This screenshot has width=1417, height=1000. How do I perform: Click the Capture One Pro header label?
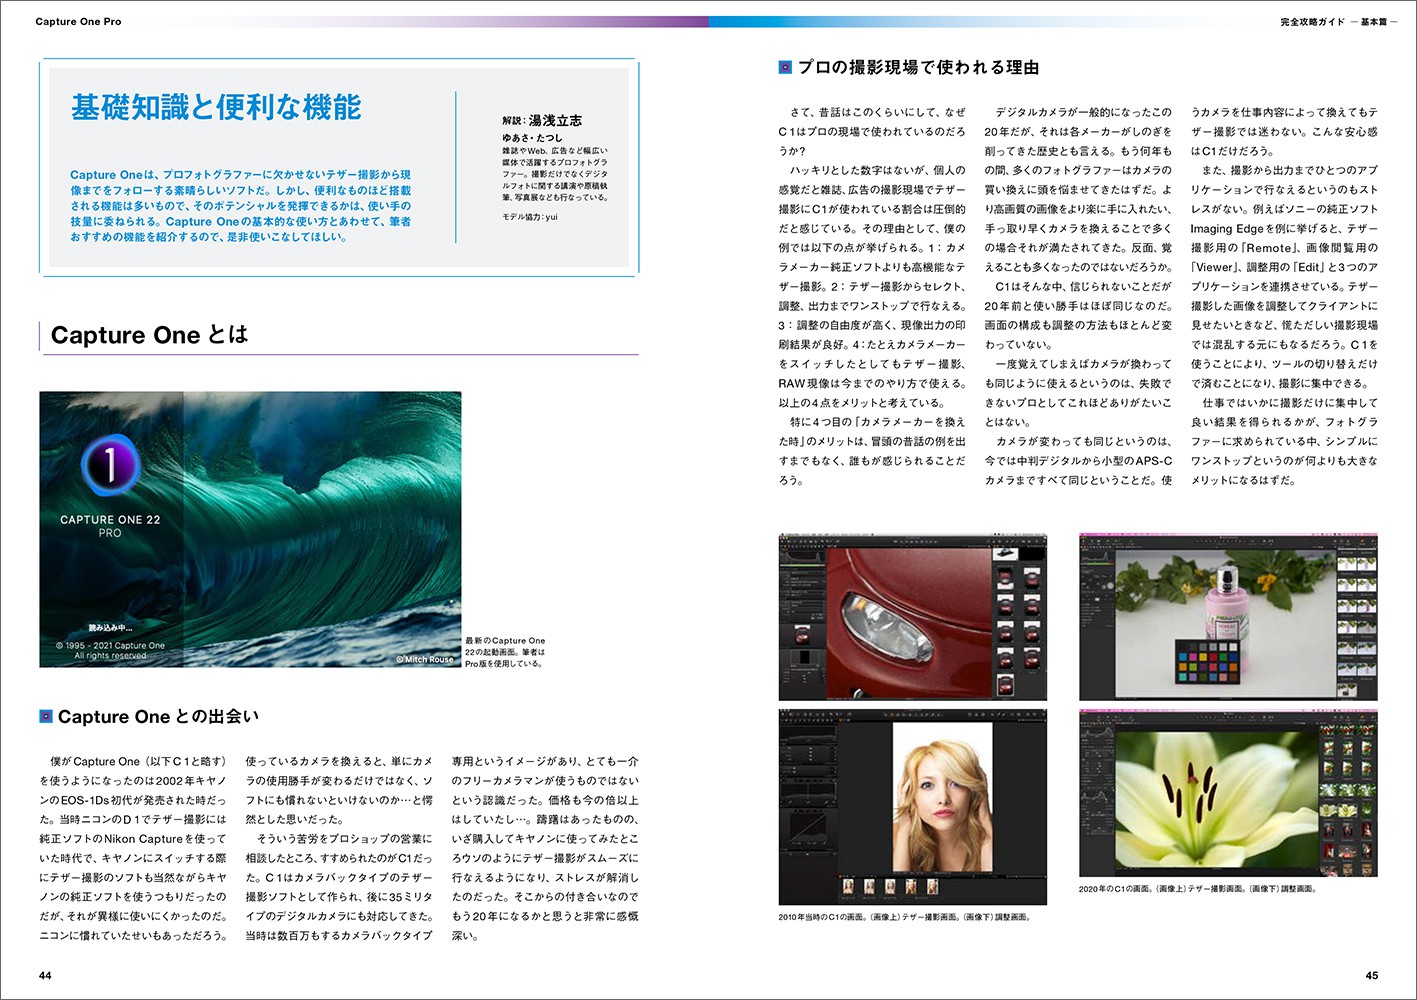[78, 21]
